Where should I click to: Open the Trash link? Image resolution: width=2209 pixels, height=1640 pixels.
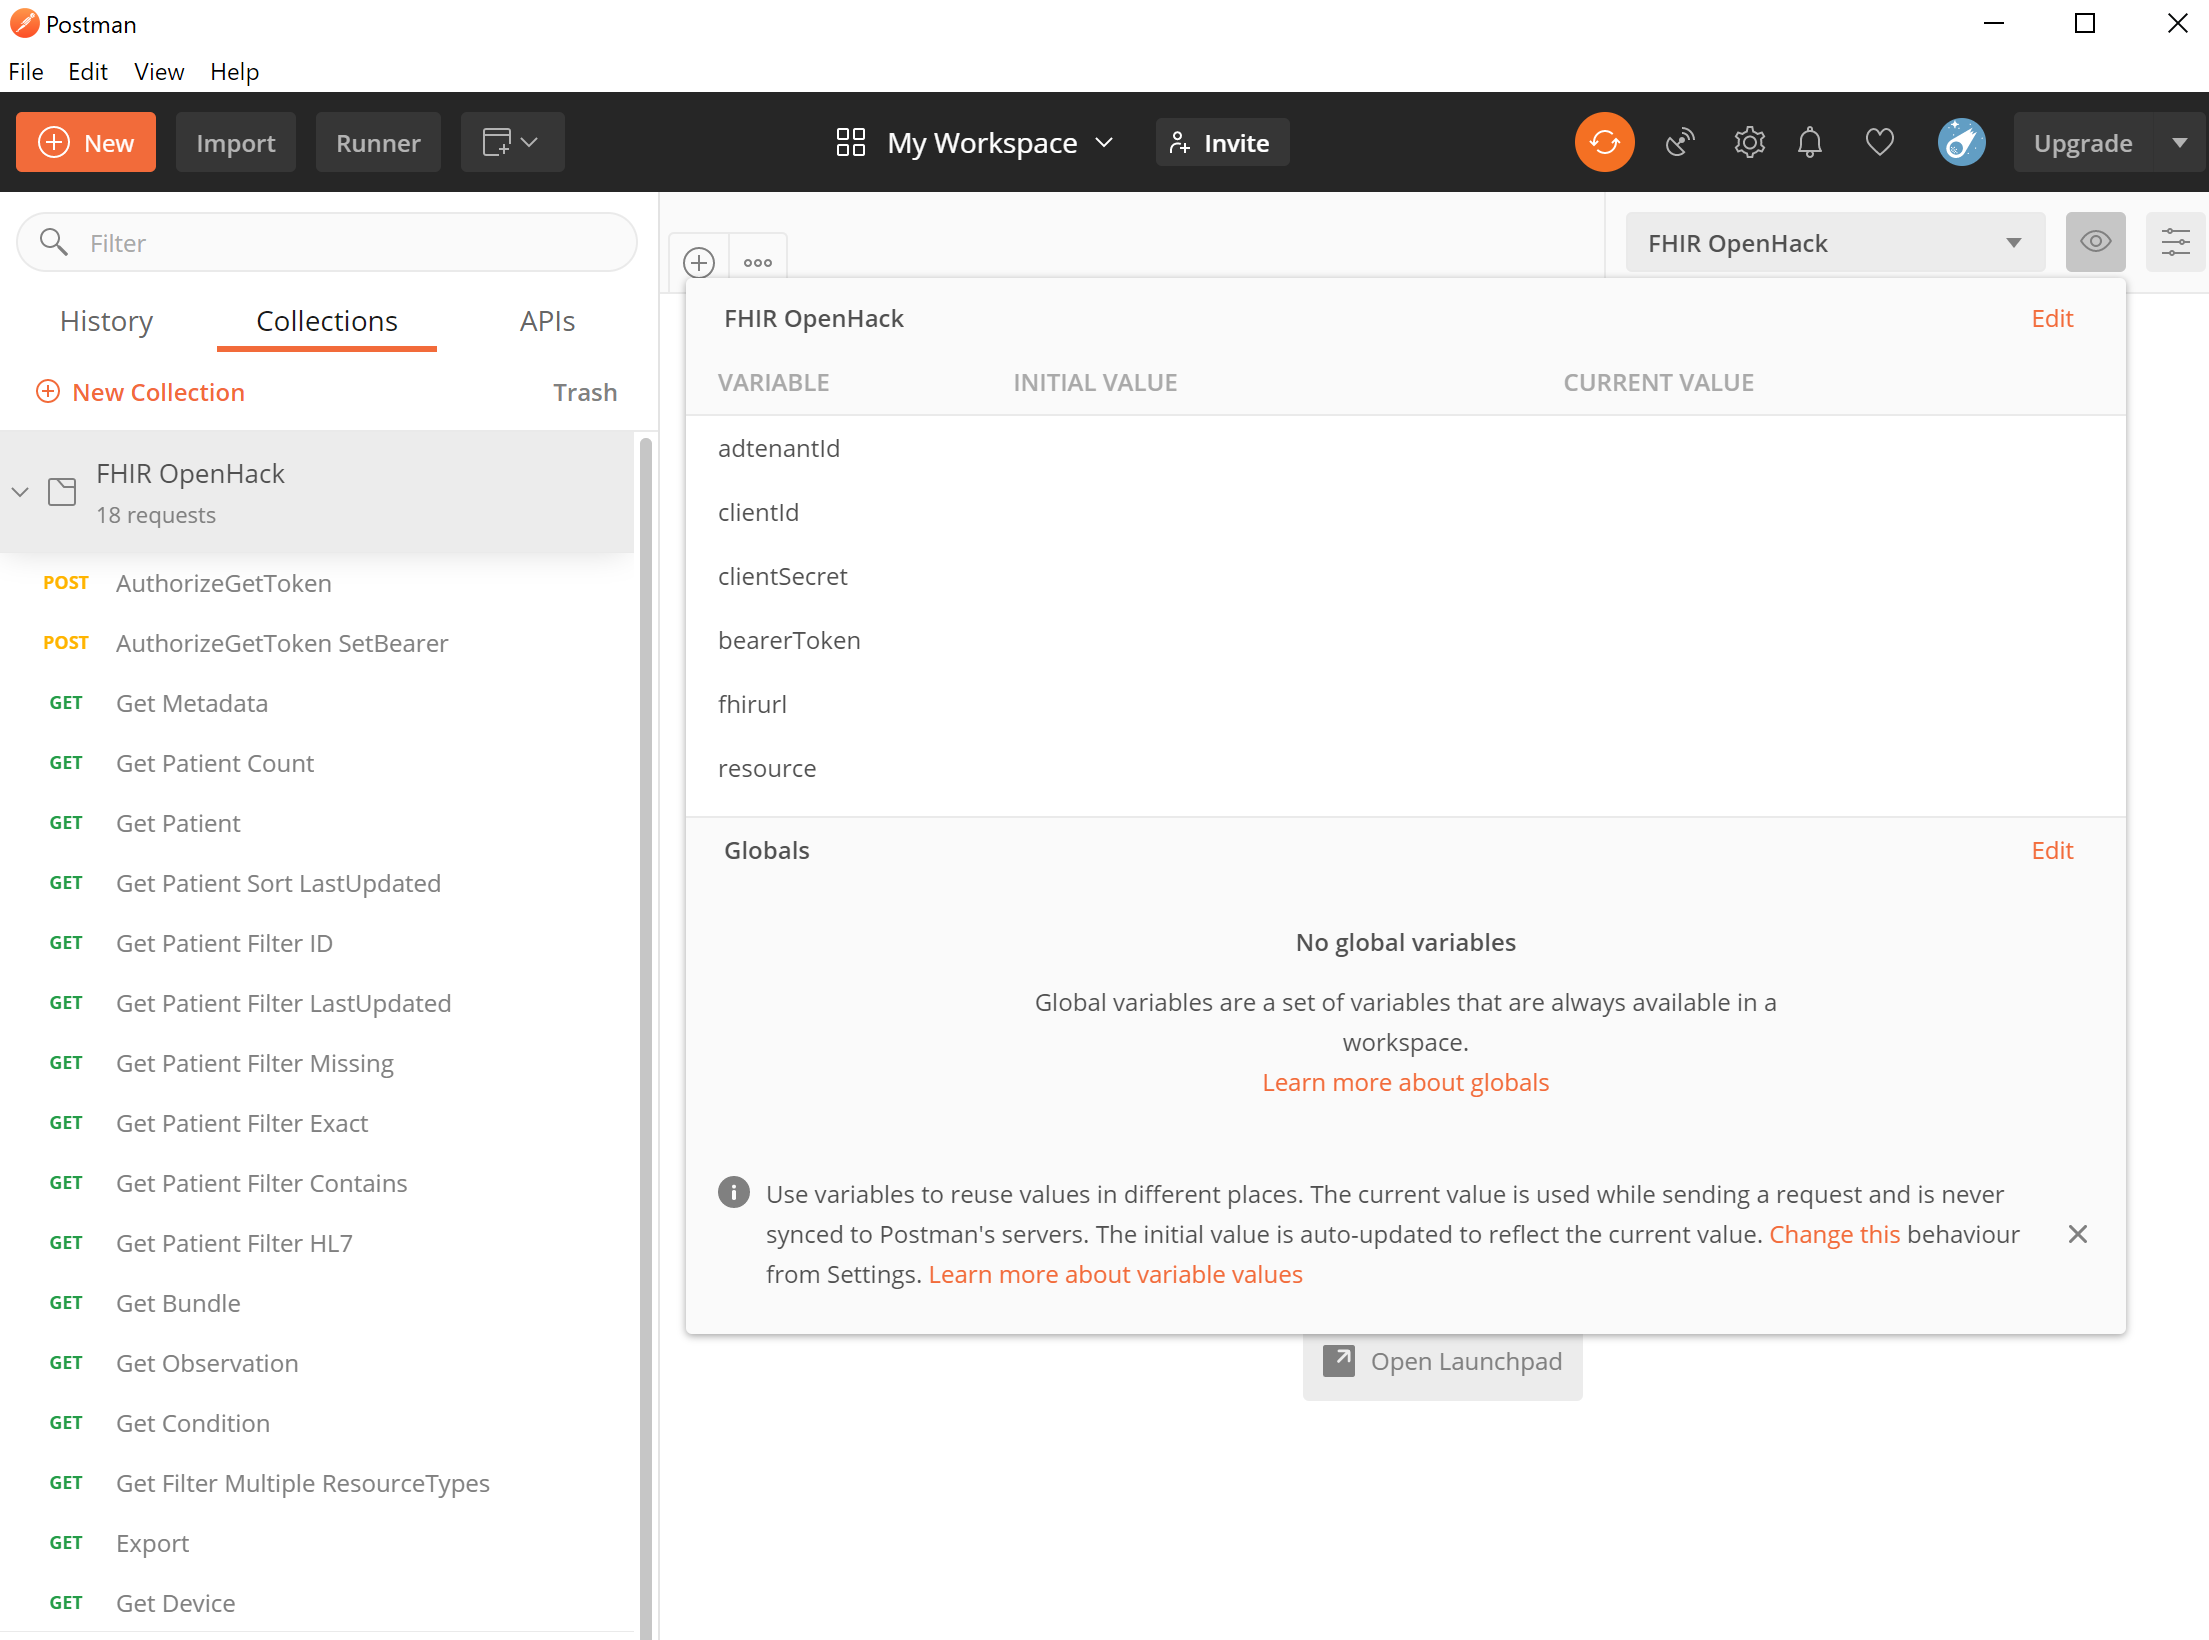[x=585, y=392]
